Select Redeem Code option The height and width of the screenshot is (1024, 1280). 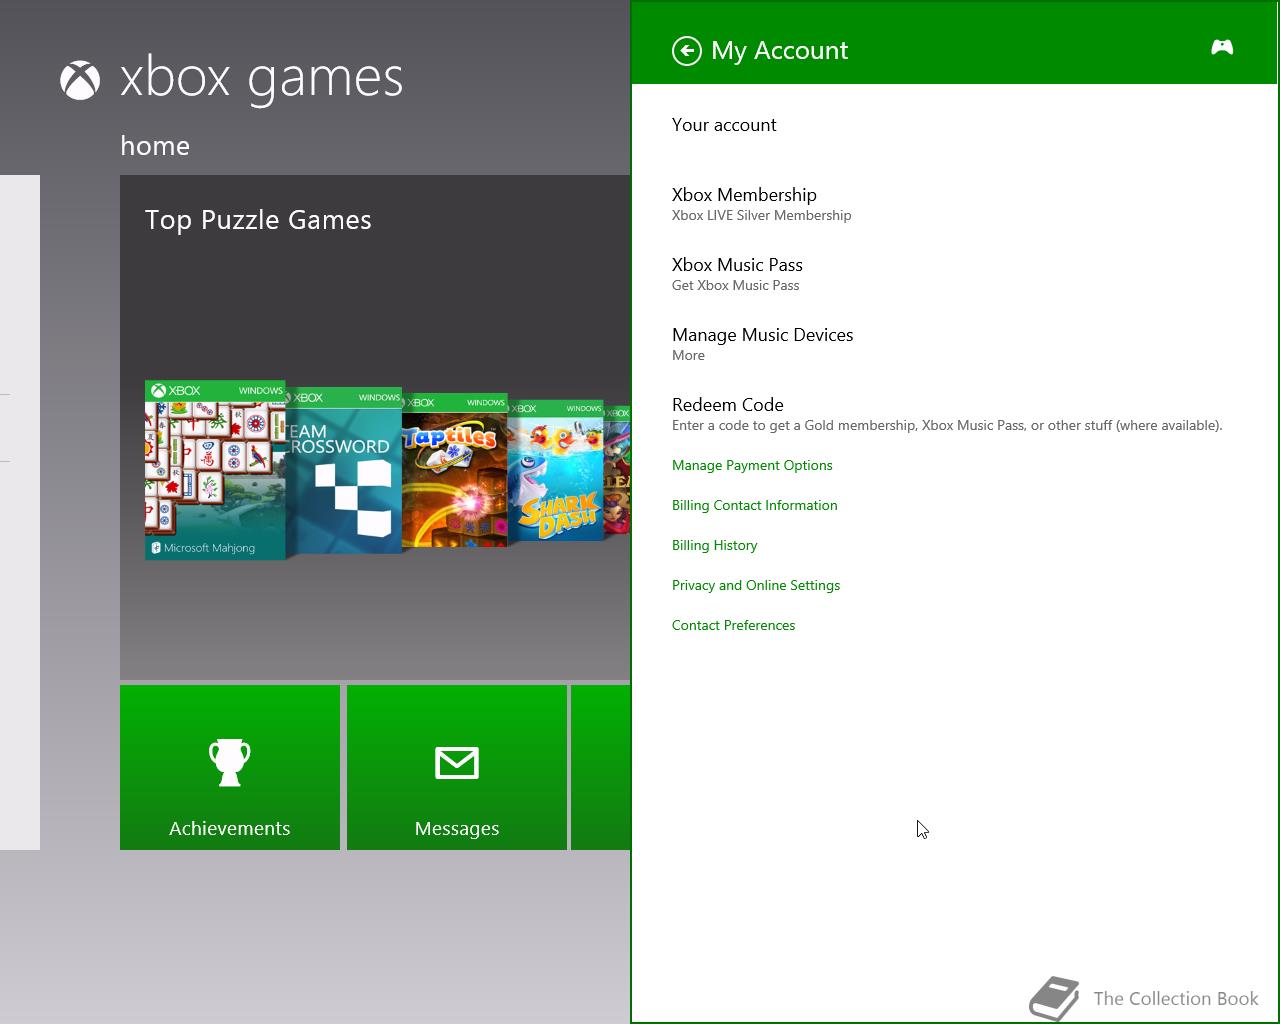pos(947,414)
